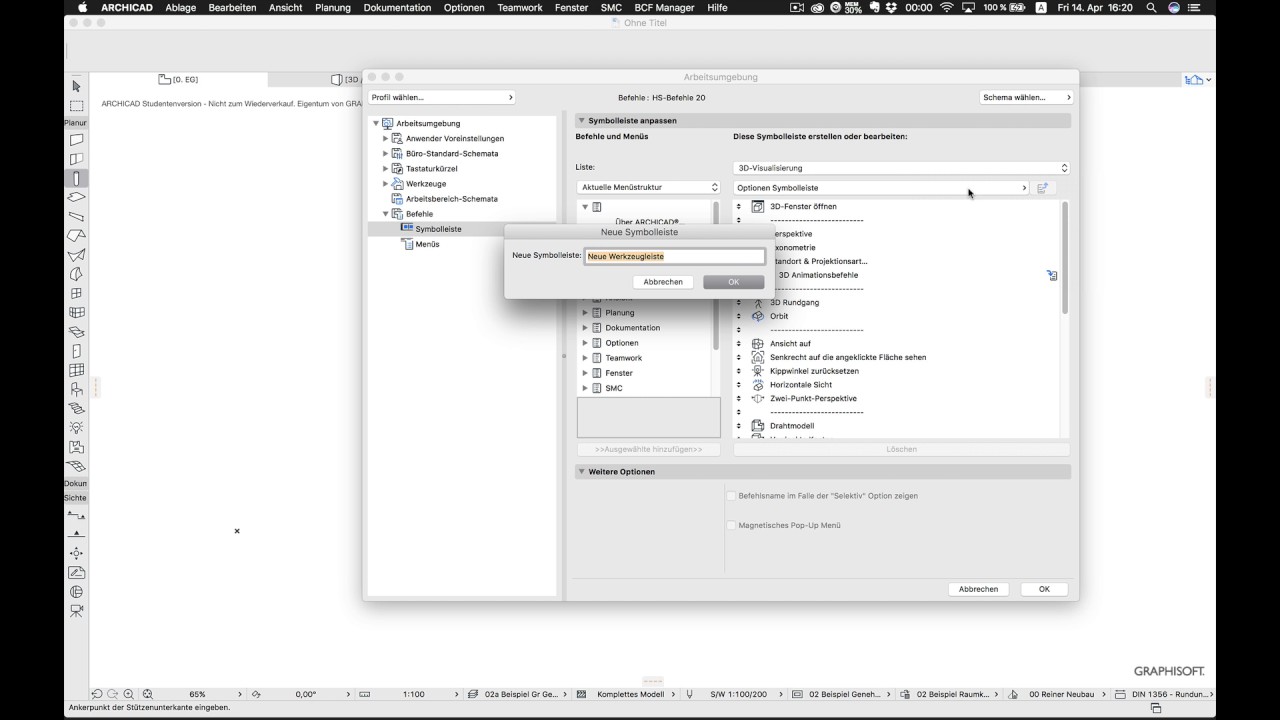This screenshot has height=720, width=1280.
Task: Click the 3D-Fenster öffnen command icon
Action: click(x=758, y=206)
